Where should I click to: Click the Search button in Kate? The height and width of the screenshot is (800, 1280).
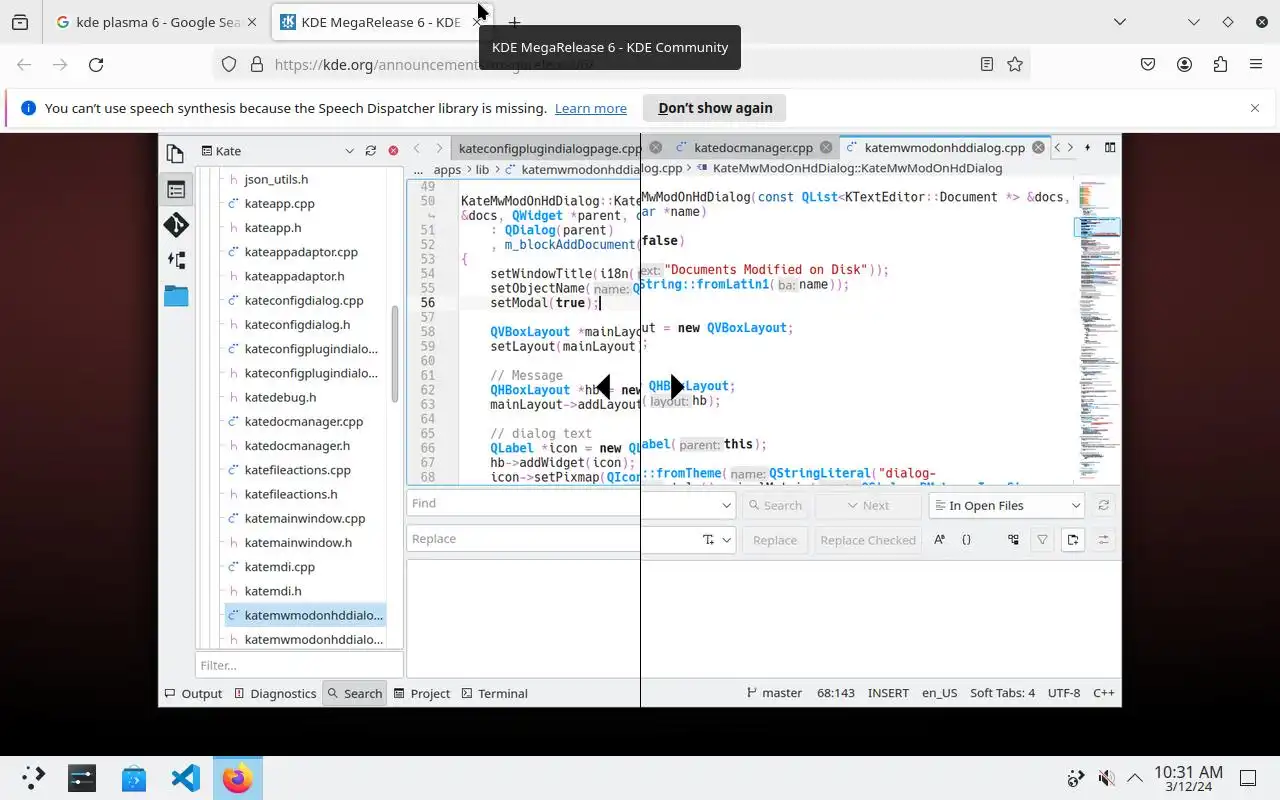pos(774,505)
